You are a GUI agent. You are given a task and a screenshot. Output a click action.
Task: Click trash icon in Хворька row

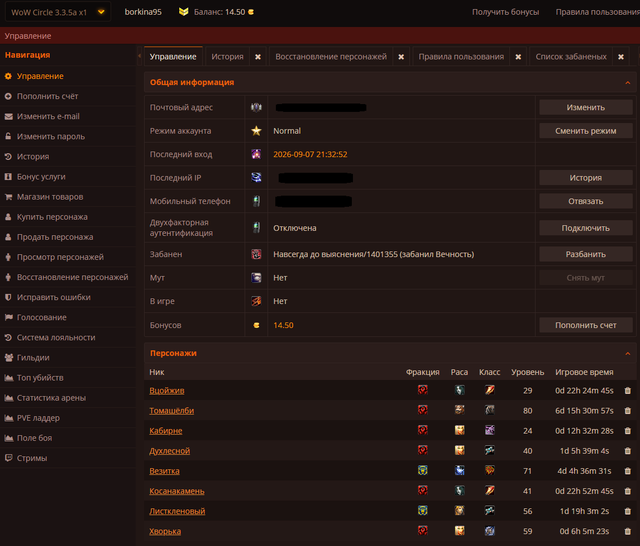point(628,531)
